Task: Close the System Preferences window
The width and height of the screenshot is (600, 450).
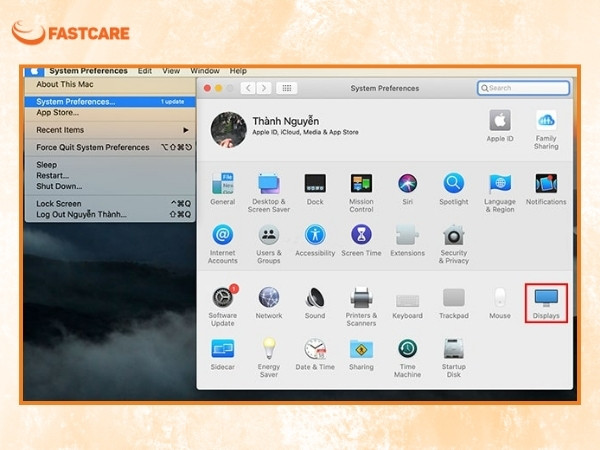Action: point(207,88)
